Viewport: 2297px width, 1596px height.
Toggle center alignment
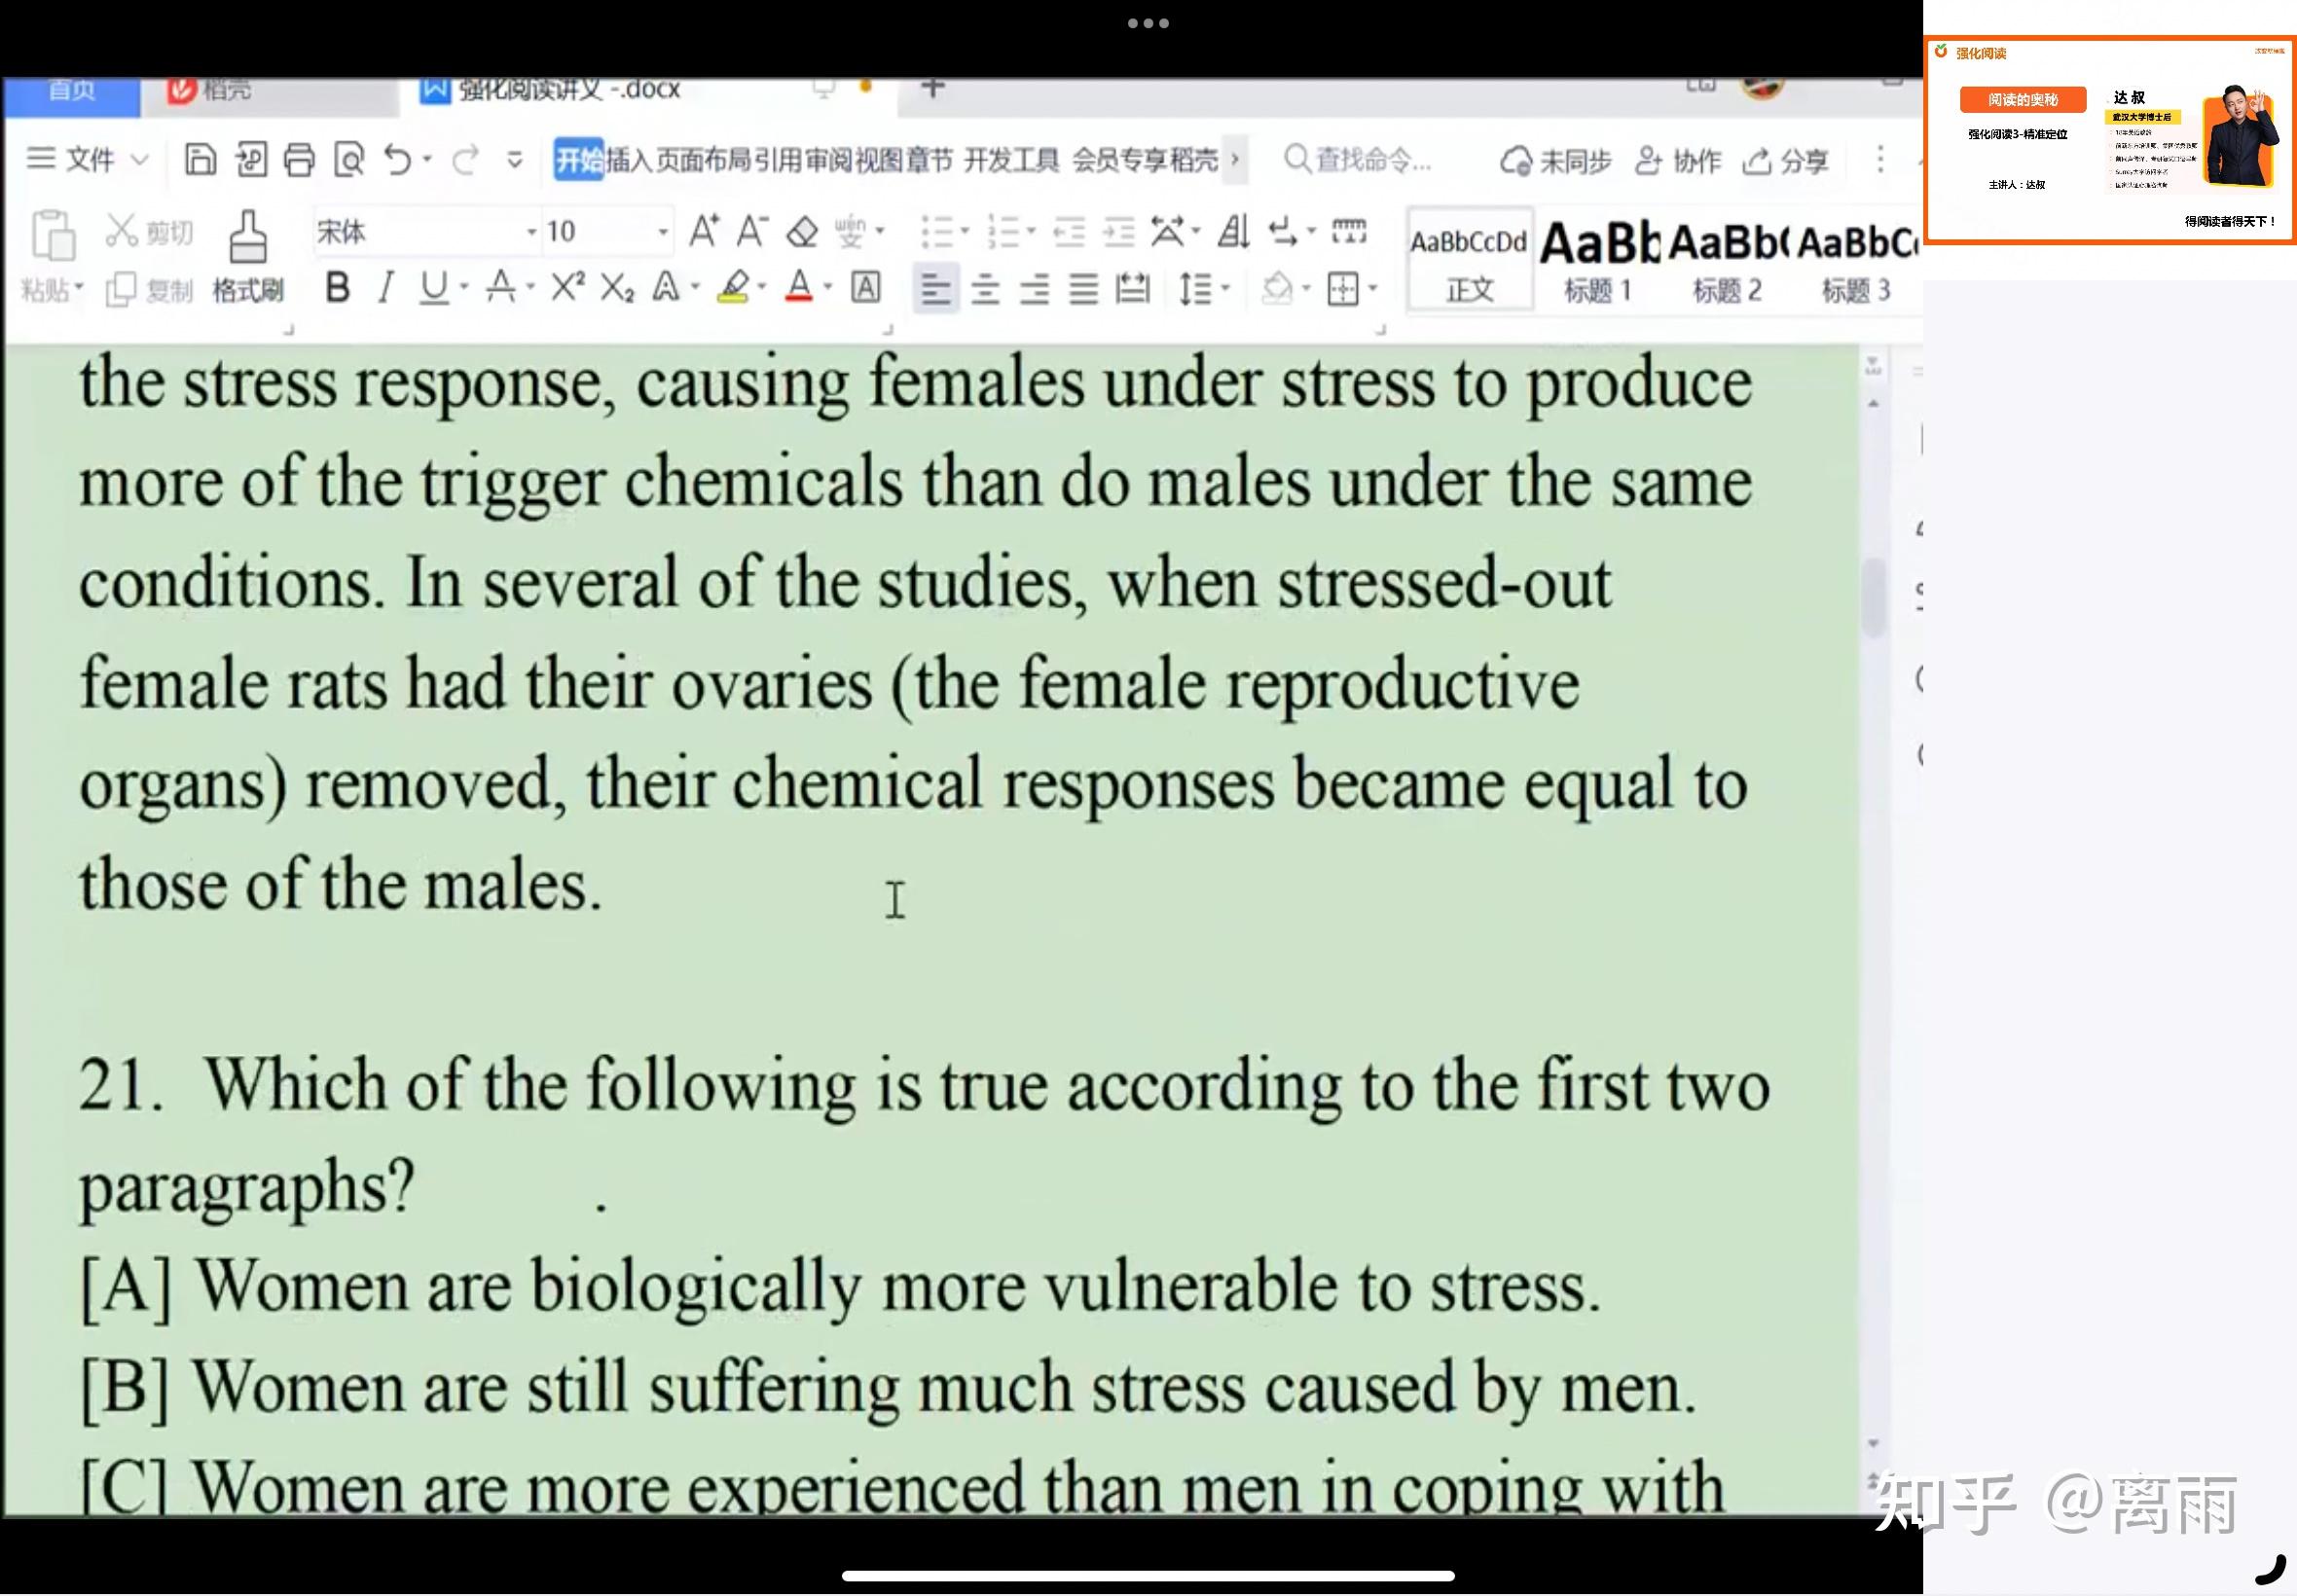coord(985,289)
